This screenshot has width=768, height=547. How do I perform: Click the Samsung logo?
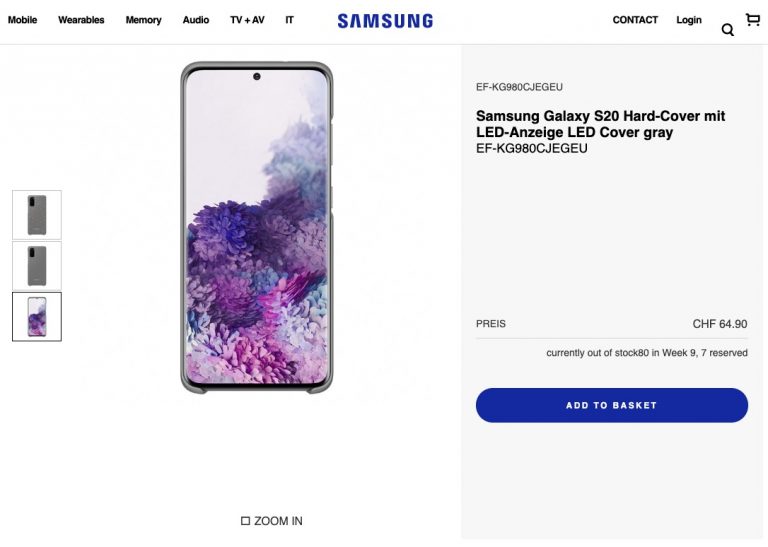tap(385, 21)
